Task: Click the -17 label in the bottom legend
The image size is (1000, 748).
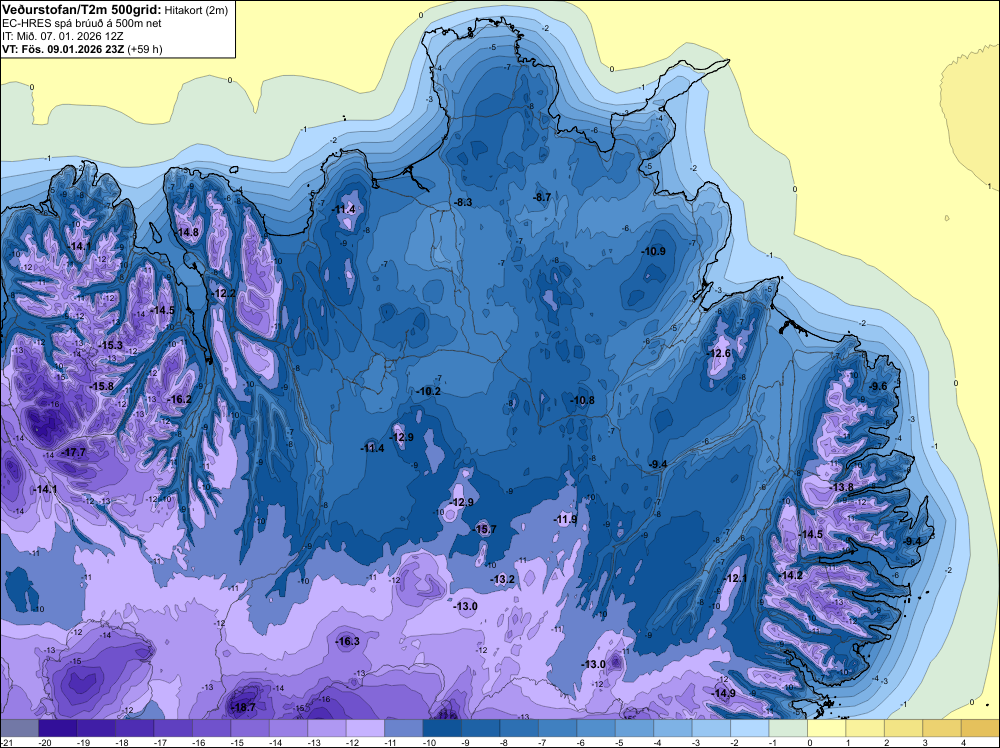Action: click(x=159, y=742)
